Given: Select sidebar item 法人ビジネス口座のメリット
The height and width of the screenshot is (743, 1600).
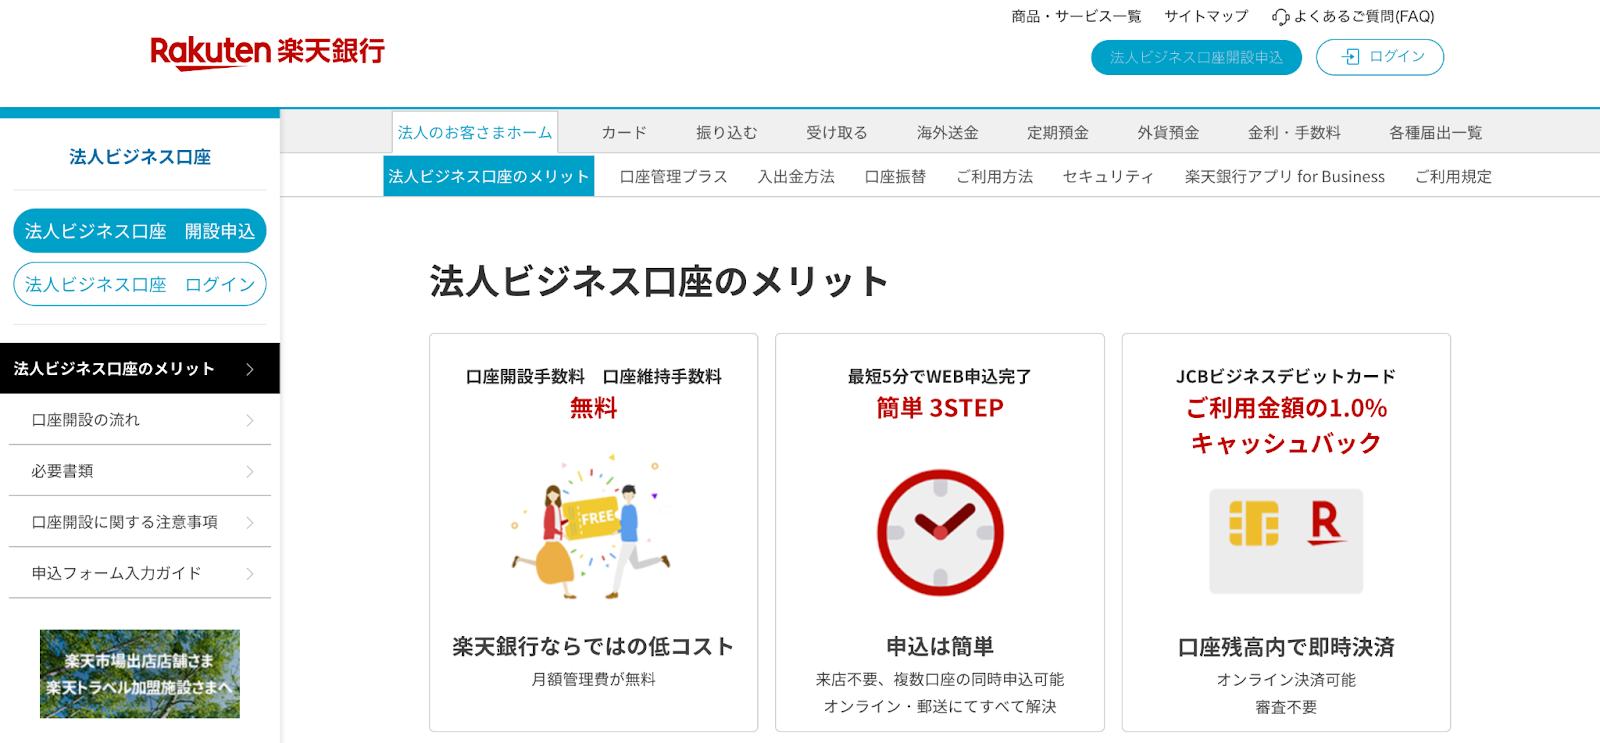Looking at the screenshot, I should [140, 368].
